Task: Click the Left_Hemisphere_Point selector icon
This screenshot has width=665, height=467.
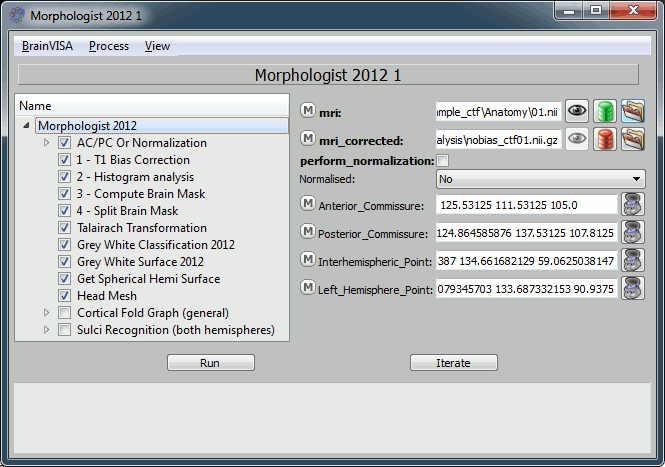Action: pyautogui.click(x=633, y=288)
